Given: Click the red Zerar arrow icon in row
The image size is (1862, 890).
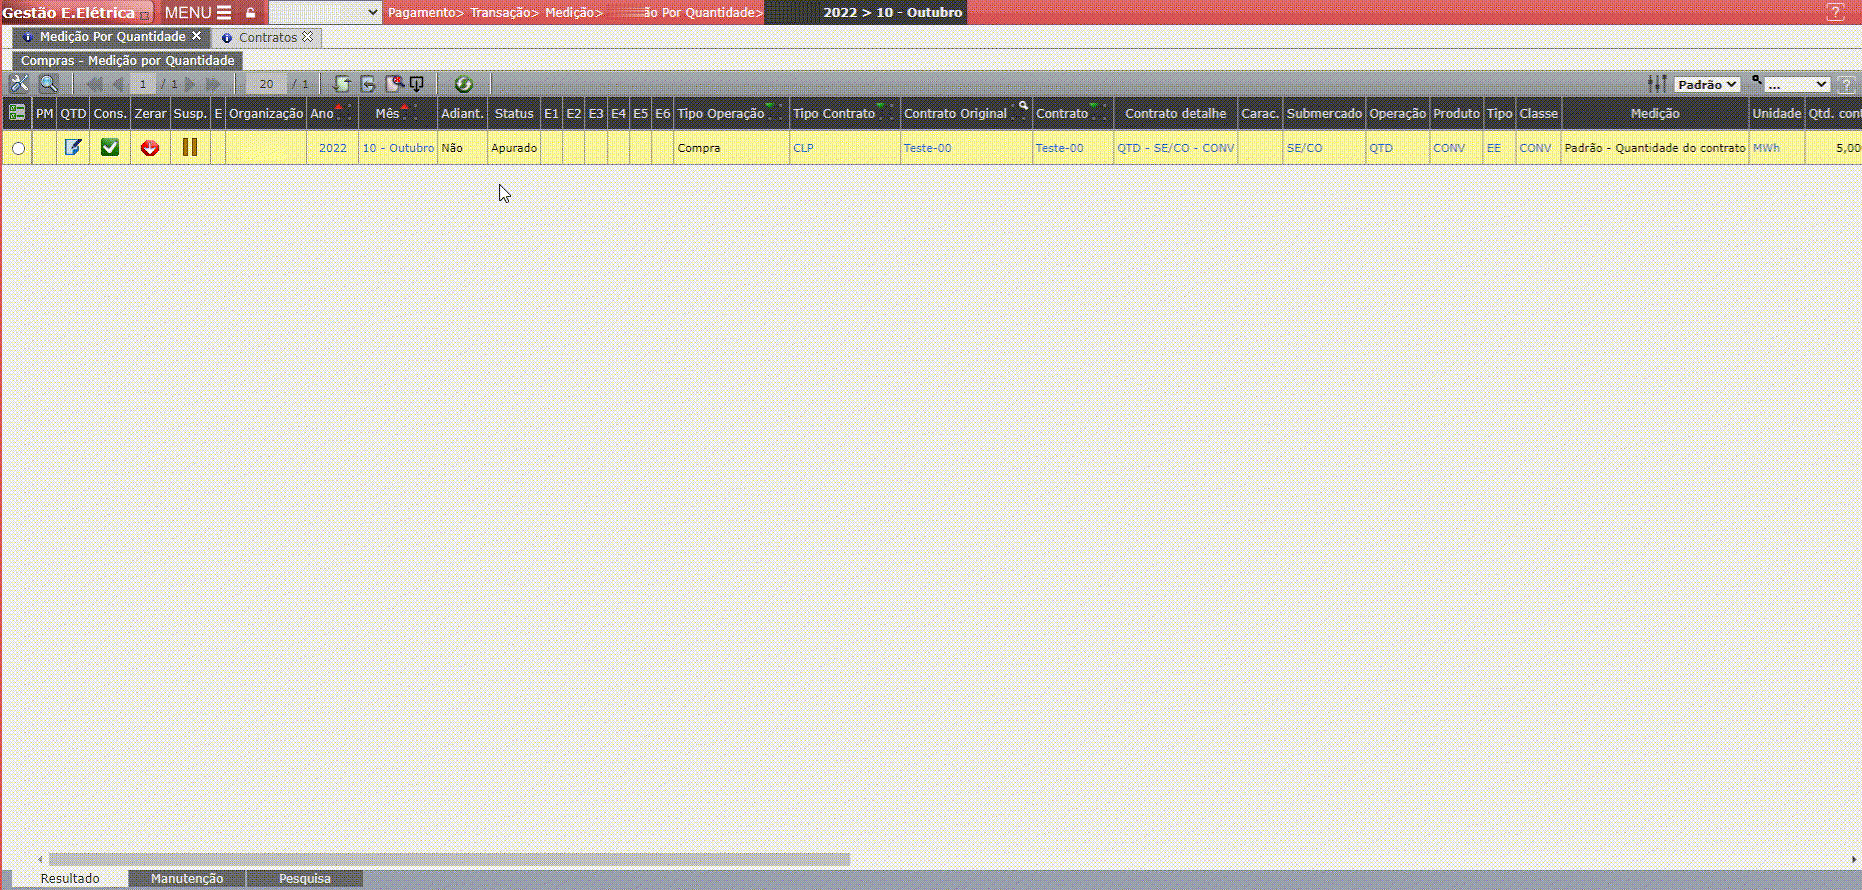Looking at the screenshot, I should (x=150, y=148).
